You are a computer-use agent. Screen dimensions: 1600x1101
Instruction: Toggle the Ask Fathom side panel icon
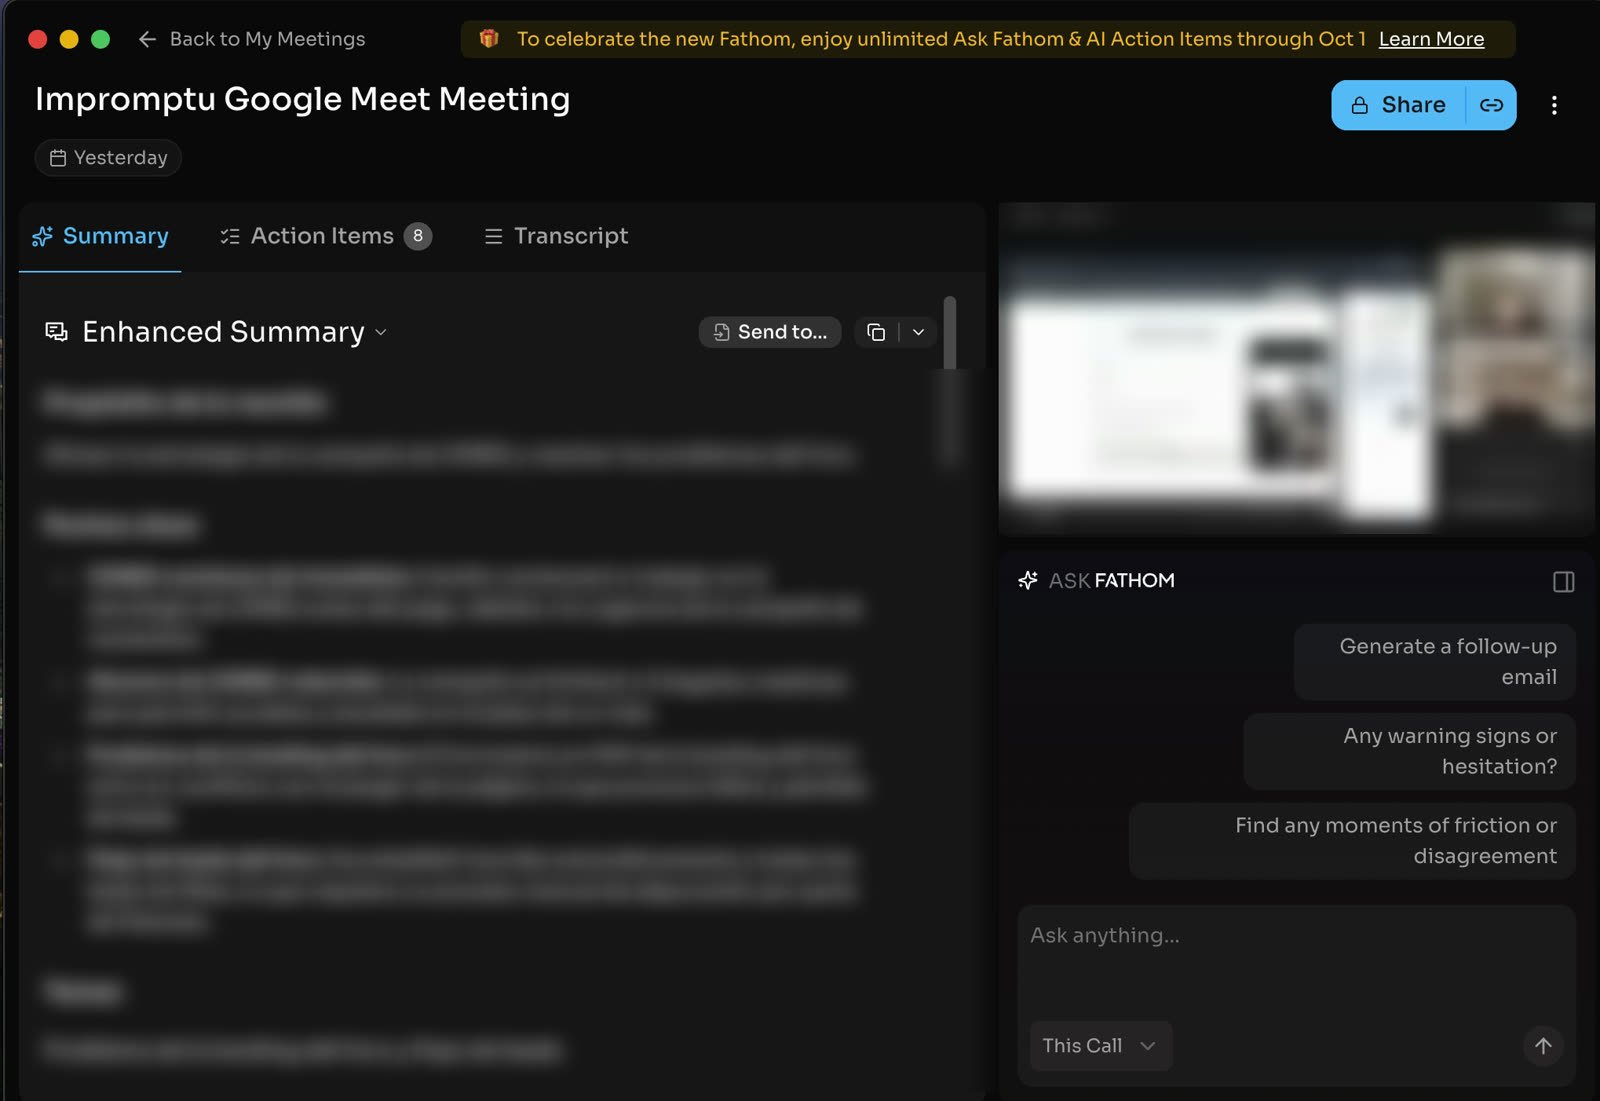(x=1563, y=582)
